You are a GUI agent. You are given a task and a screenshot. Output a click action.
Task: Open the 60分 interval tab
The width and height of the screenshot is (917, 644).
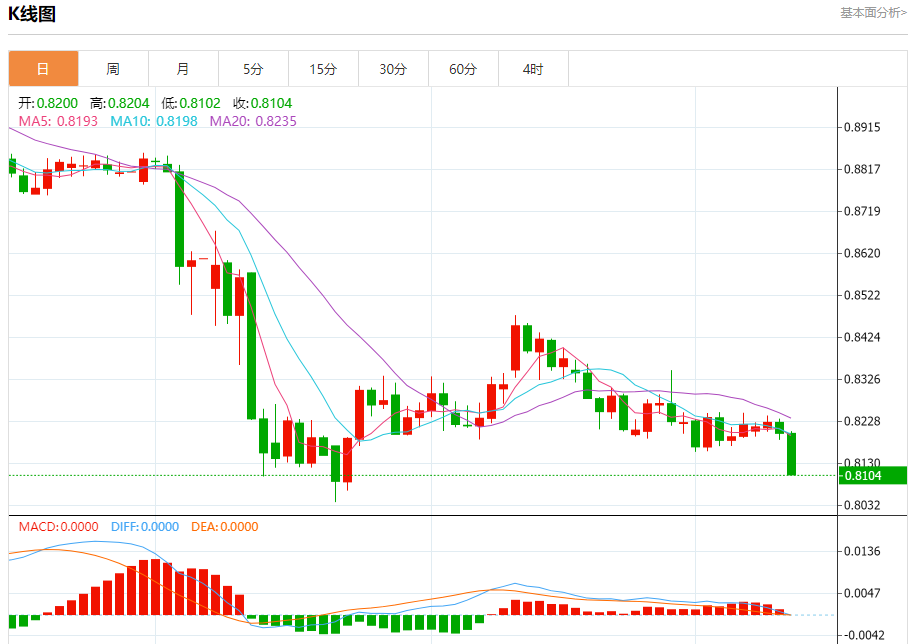tap(463, 69)
